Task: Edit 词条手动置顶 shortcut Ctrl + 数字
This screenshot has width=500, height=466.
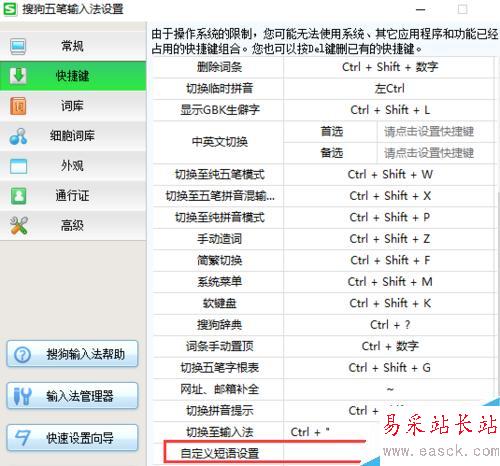Action: [x=389, y=346]
